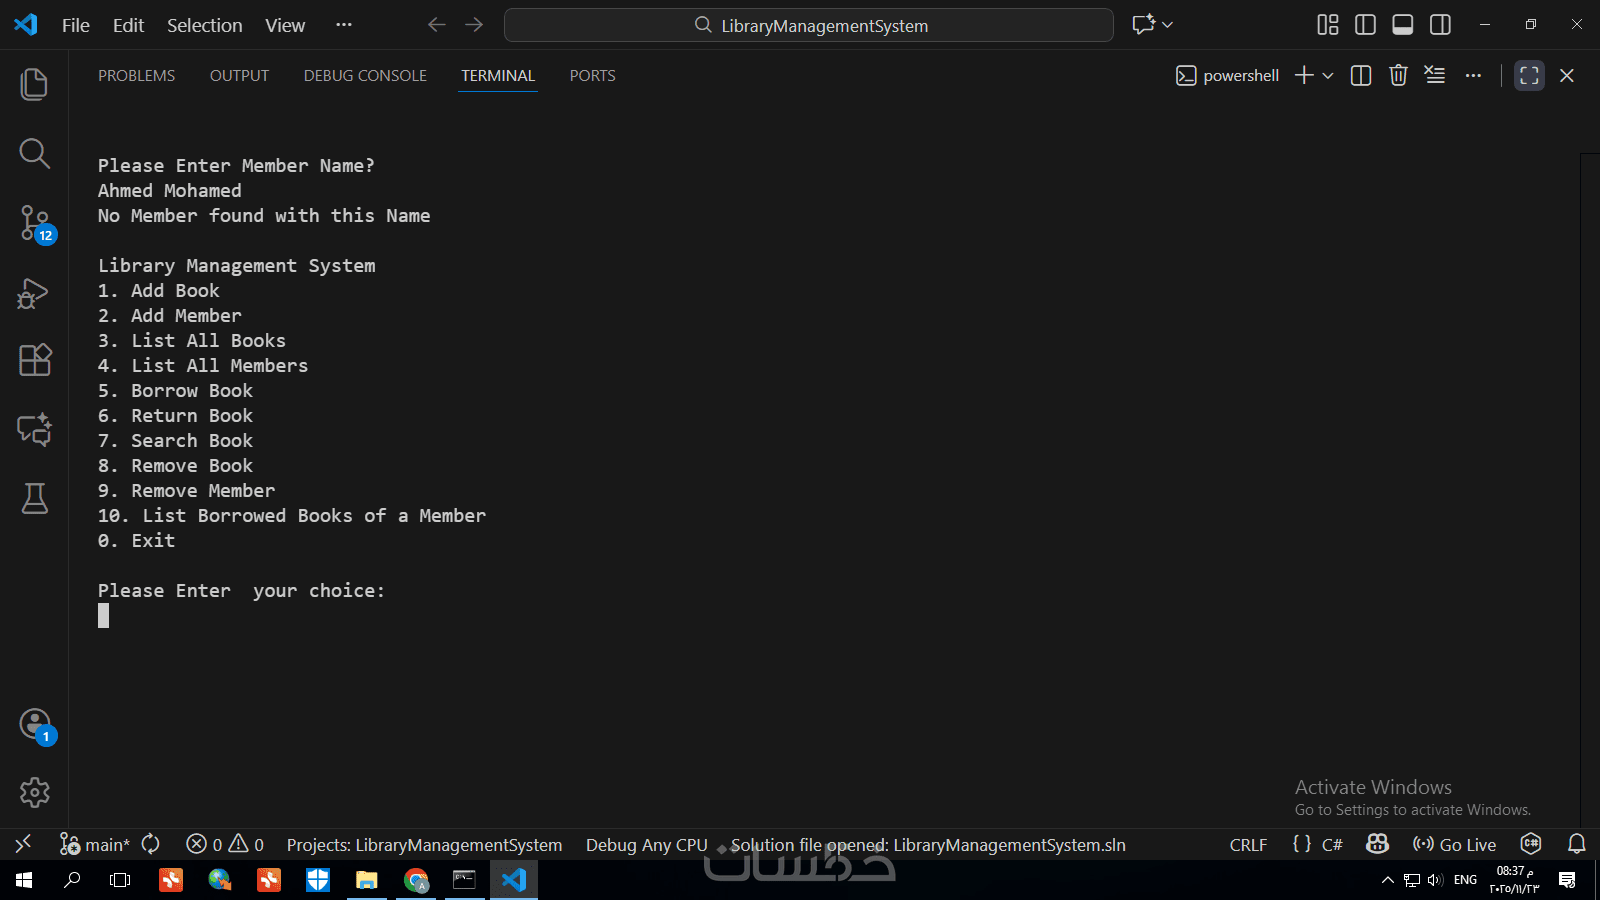Screen dimensions: 1600x900
Task: Switch to the PROBLEMS tab
Action: (x=136, y=75)
